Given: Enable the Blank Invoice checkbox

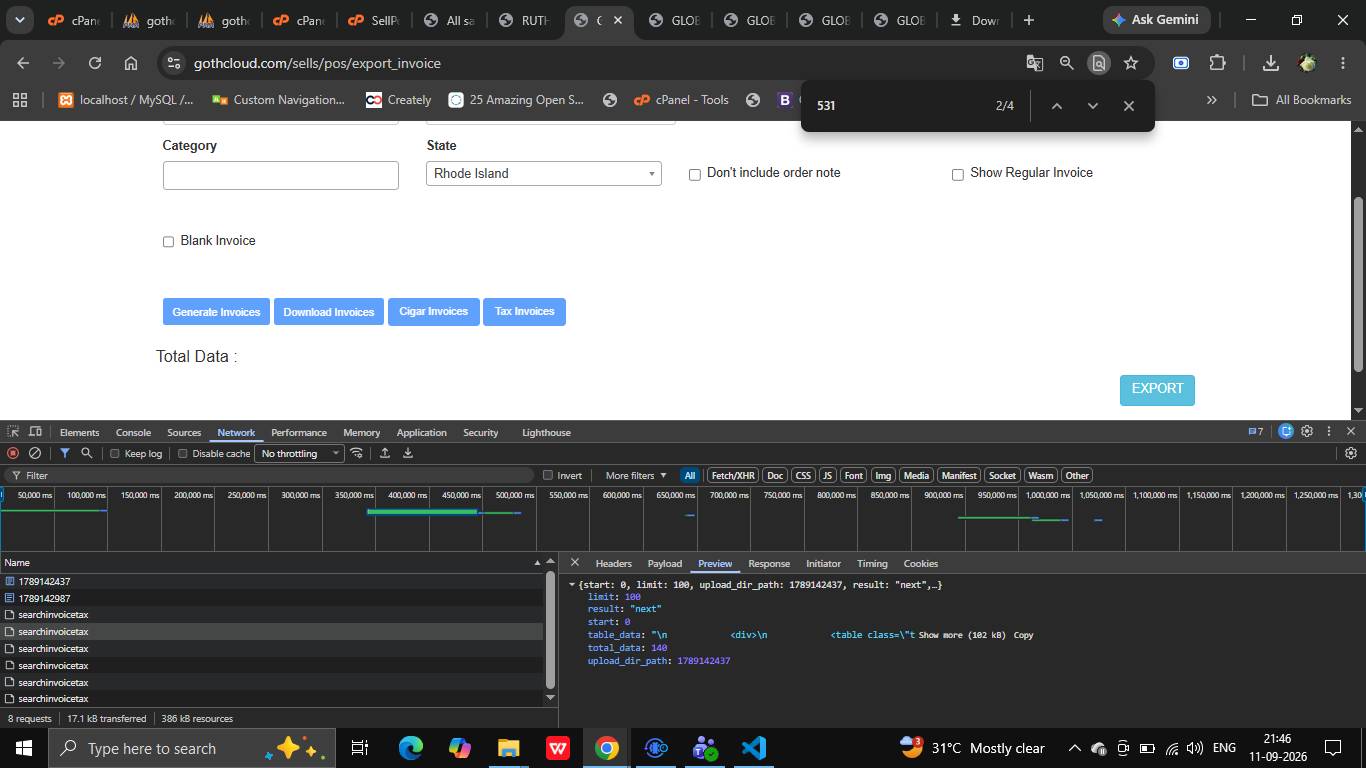Looking at the screenshot, I should (168, 241).
